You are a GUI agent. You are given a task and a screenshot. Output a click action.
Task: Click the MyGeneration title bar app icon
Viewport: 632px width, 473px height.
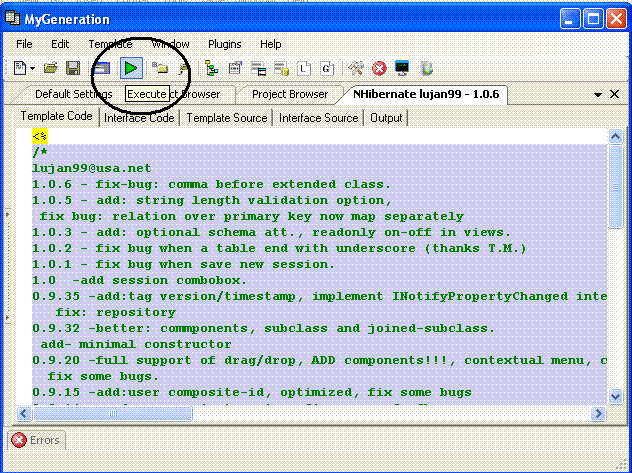click(12, 18)
